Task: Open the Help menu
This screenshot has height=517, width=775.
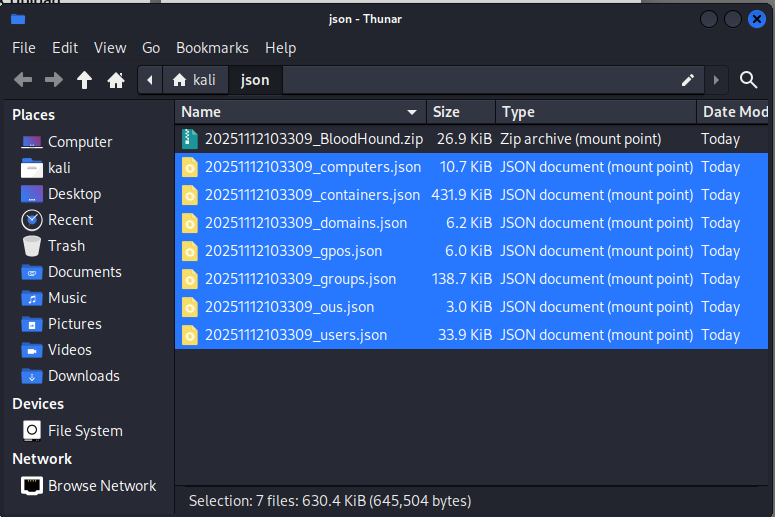Action: (280, 48)
